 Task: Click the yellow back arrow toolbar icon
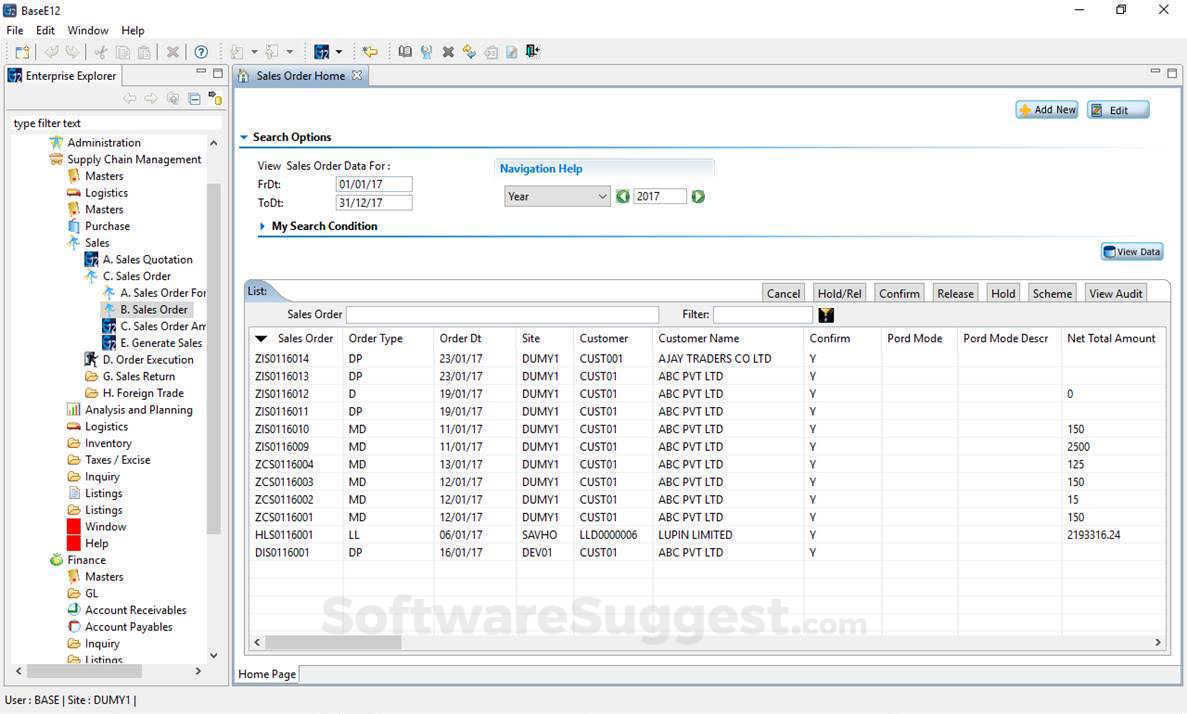tap(370, 52)
